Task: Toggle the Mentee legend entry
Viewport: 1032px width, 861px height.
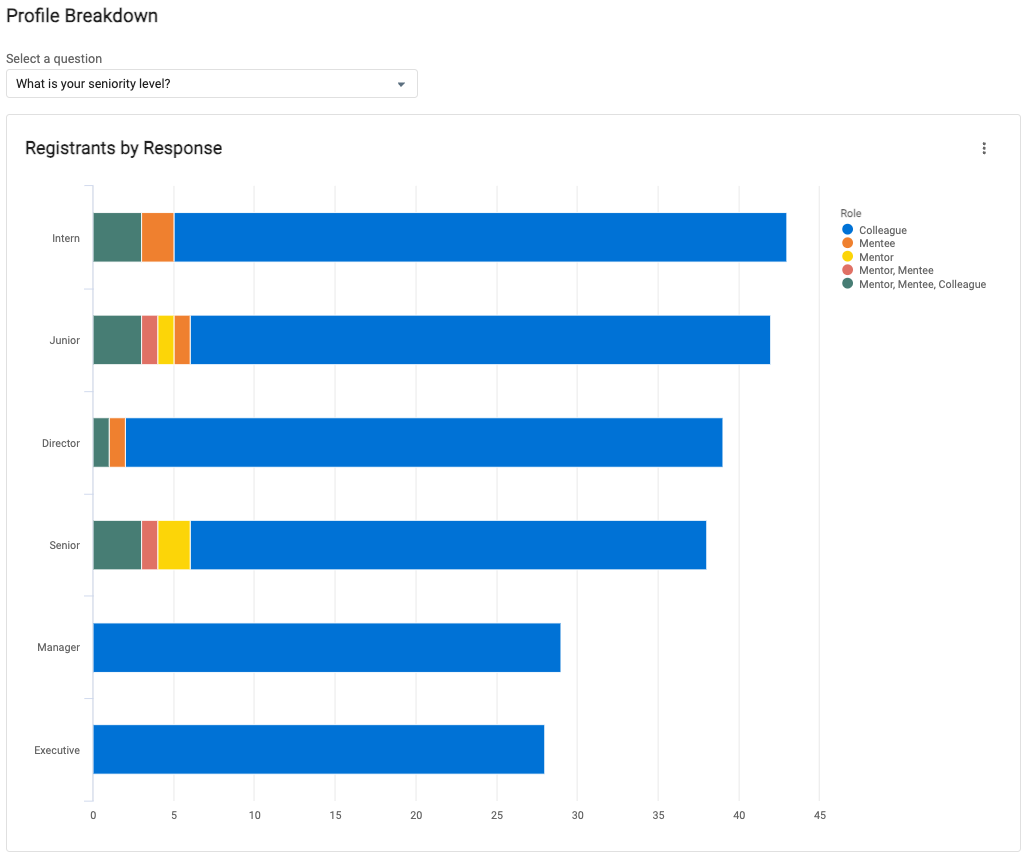Action: (876, 244)
